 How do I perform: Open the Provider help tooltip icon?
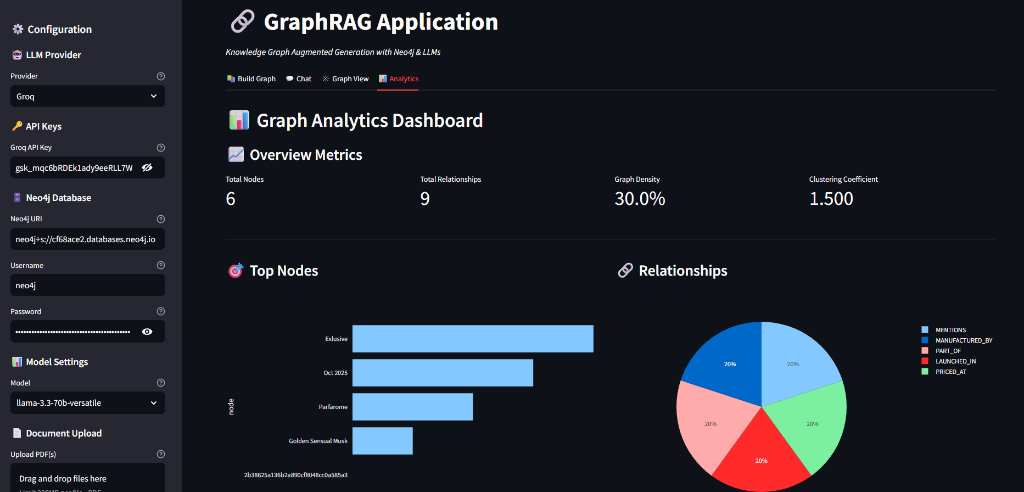pyautogui.click(x=161, y=76)
